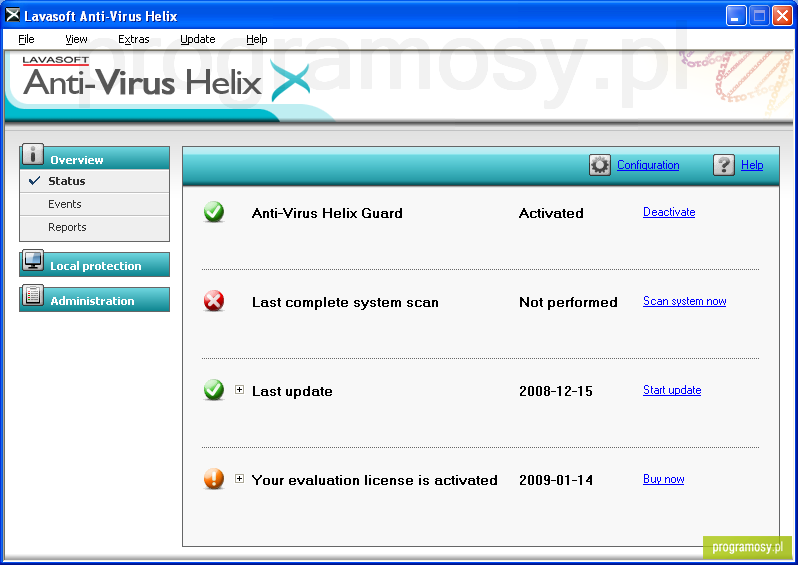
Task: Click the 'Not performed' status text
Action: pyautogui.click(x=568, y=302)
